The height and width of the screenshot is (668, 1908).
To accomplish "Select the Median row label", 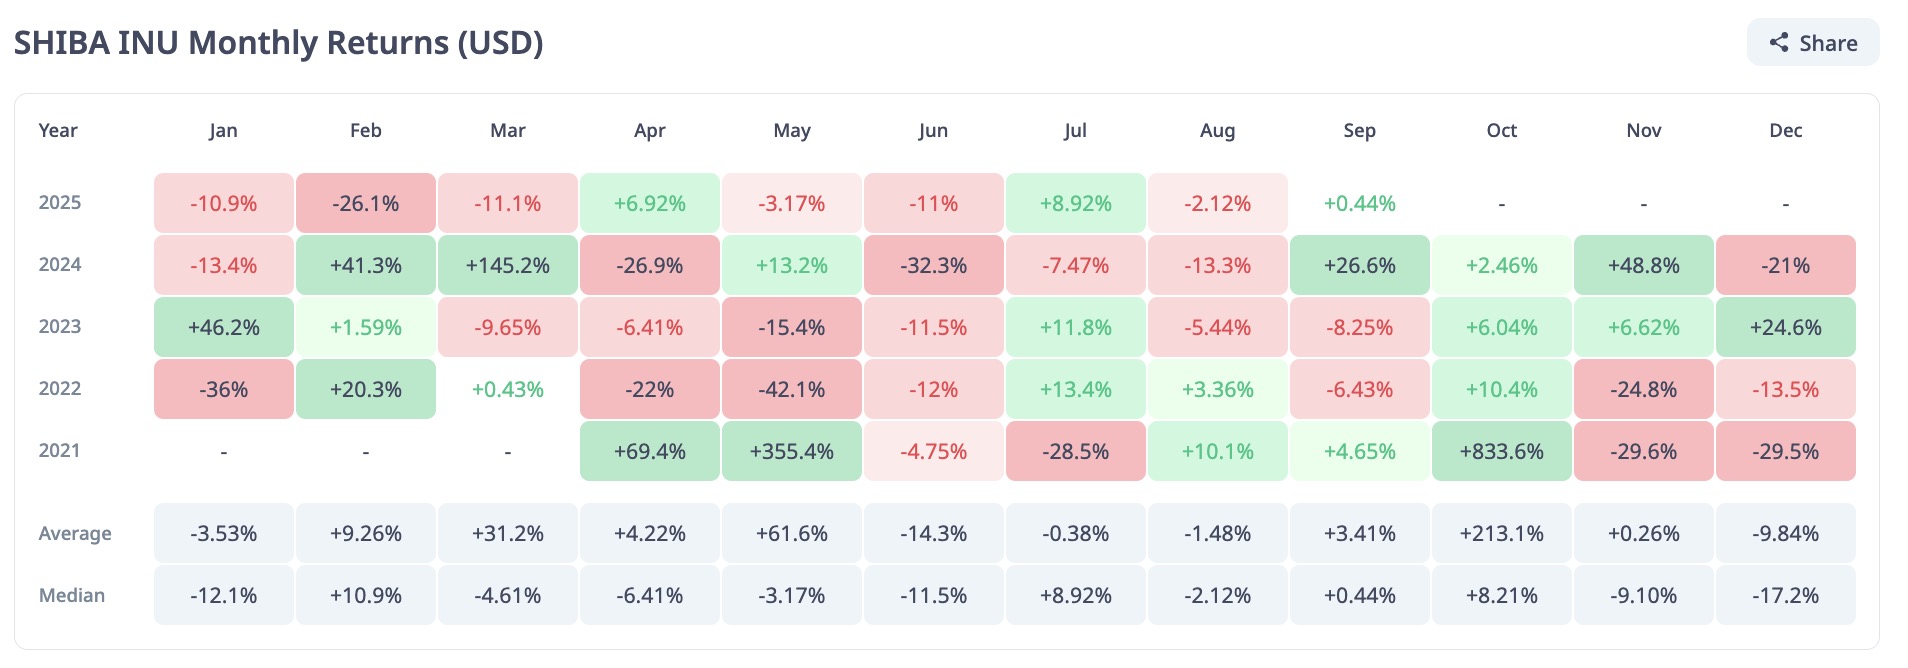I will (72, 595).
